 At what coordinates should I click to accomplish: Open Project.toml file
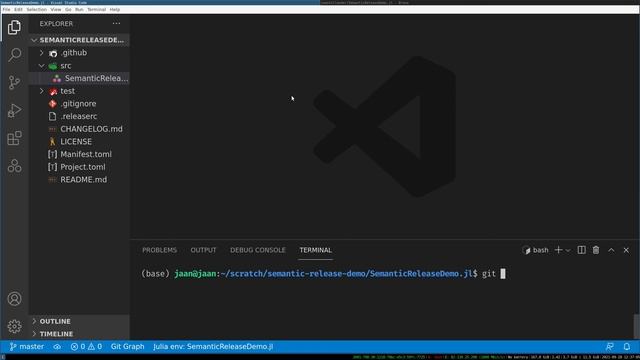pos(79,167)
